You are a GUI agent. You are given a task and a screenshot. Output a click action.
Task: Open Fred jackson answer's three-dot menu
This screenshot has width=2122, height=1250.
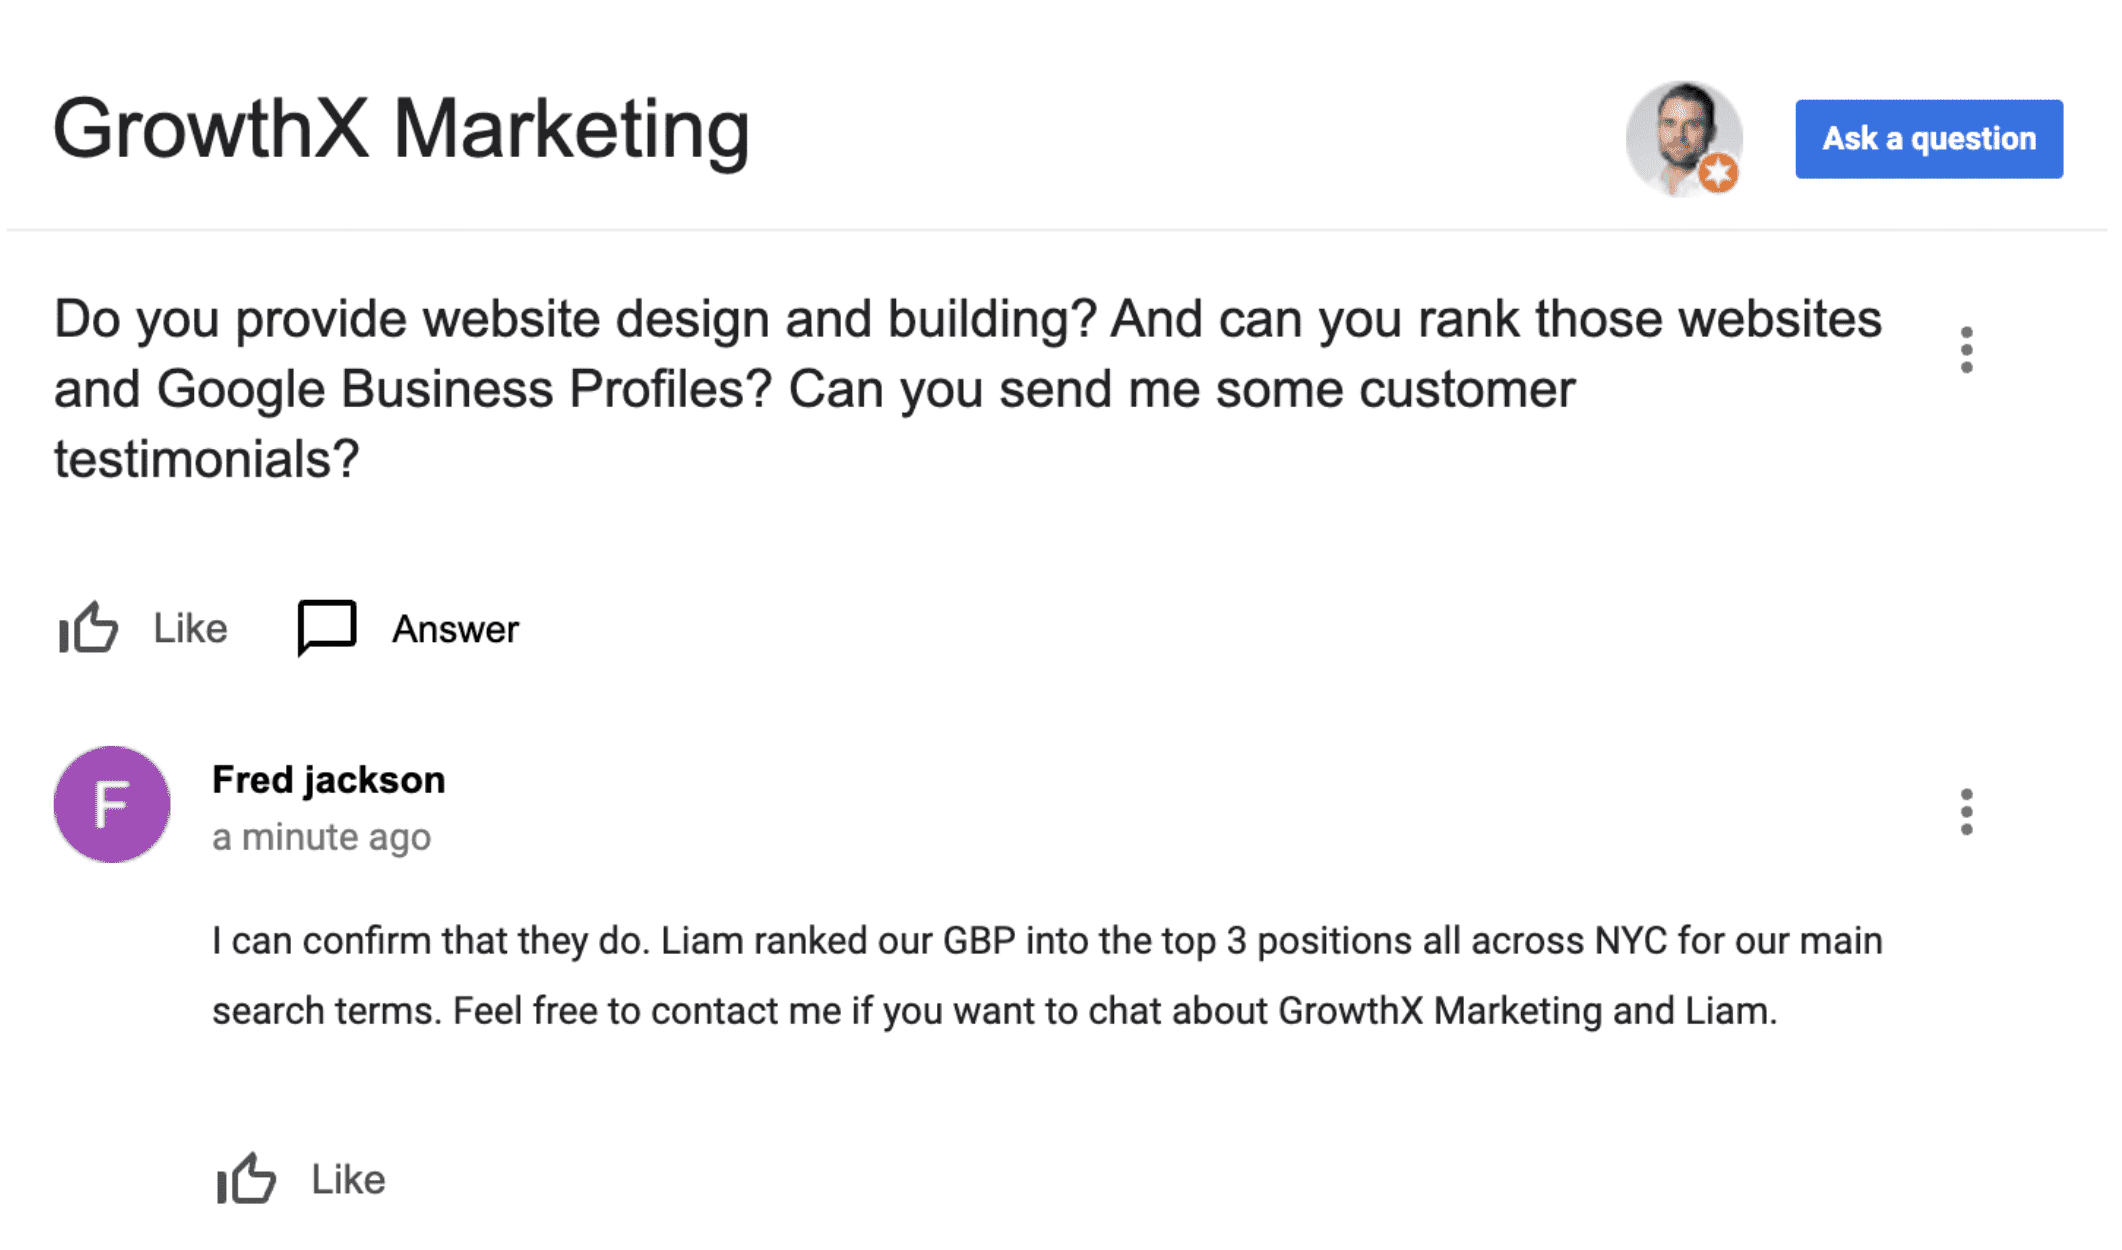point(1966,812)
